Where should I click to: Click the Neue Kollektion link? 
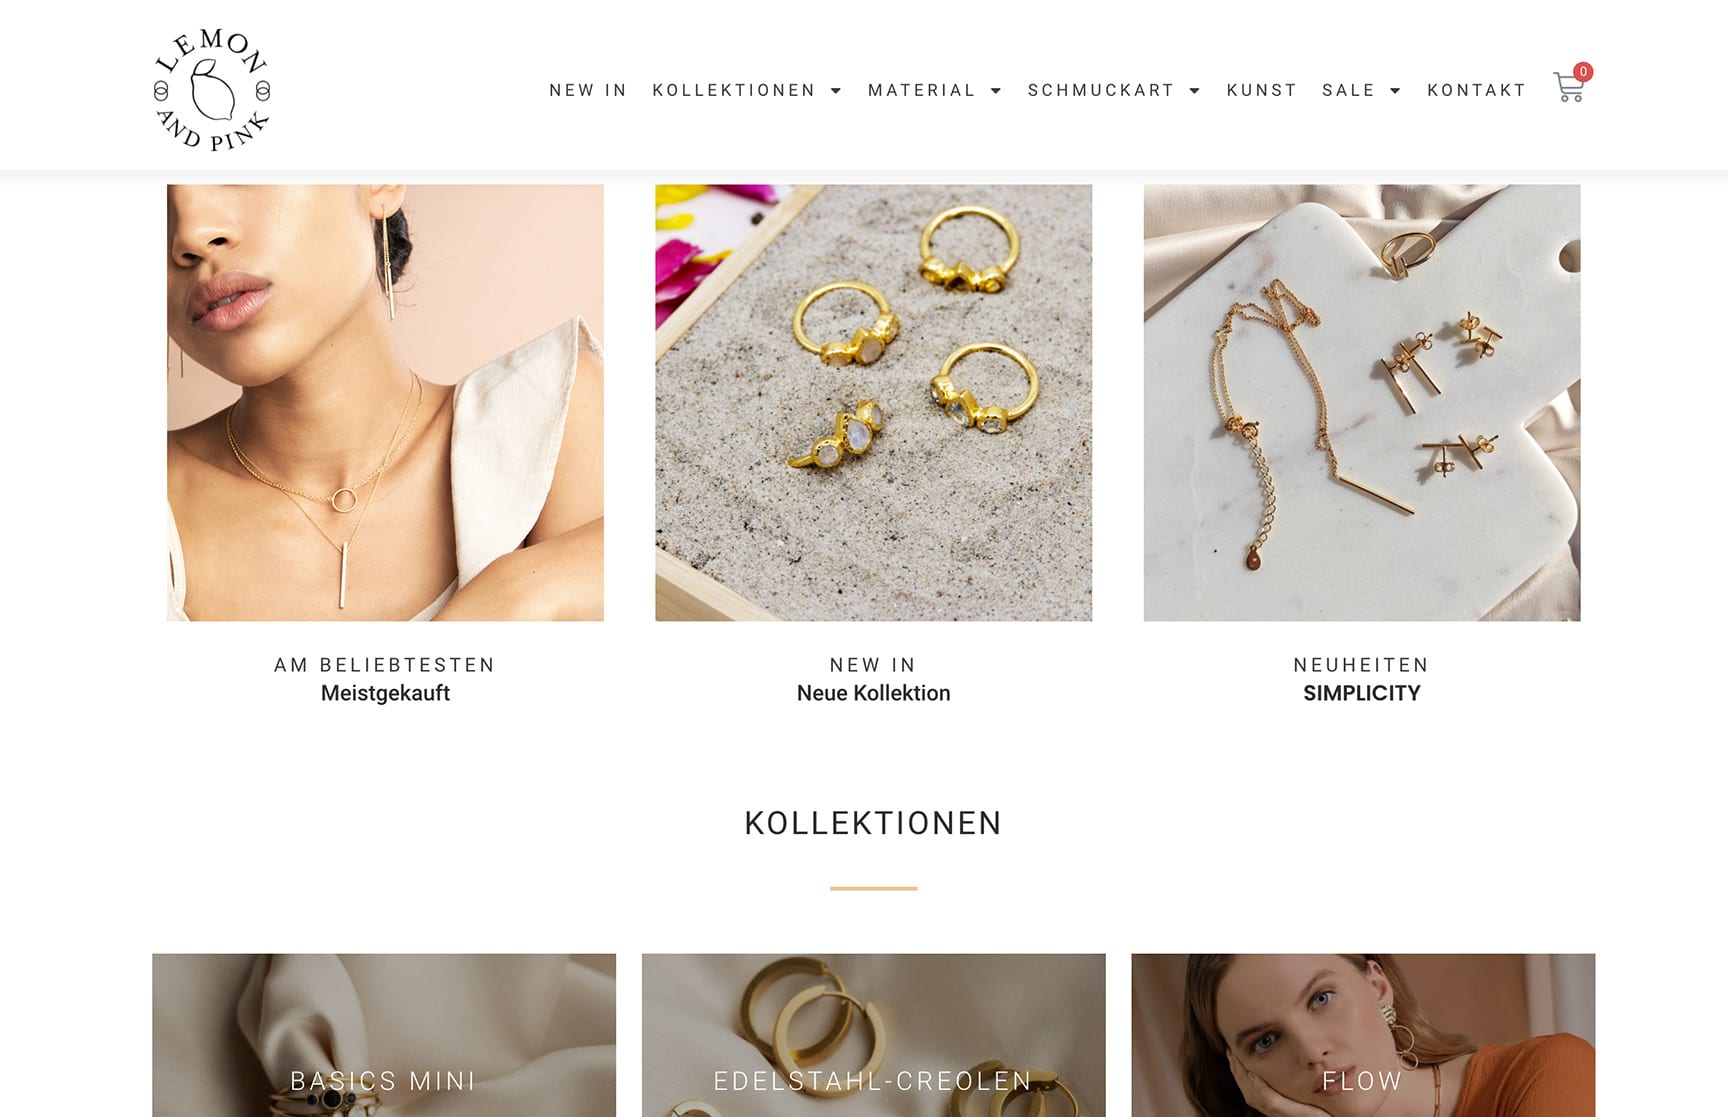(873, 693)
